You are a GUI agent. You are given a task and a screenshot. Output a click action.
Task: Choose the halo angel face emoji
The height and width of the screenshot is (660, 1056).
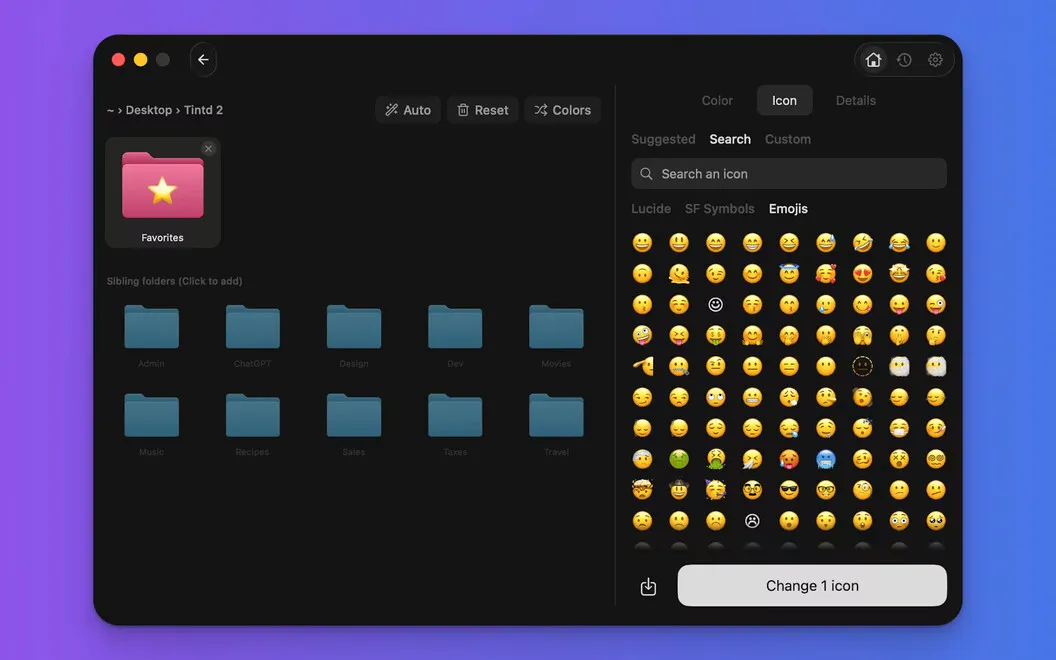(789, 273)
